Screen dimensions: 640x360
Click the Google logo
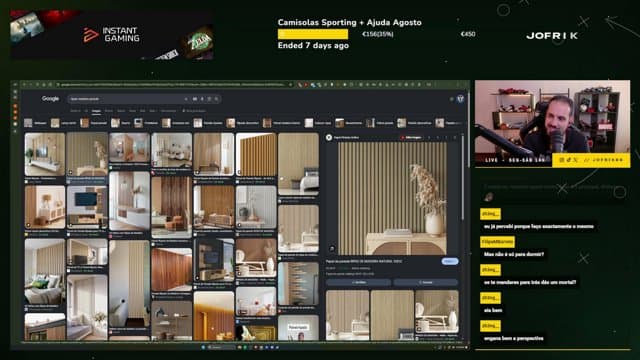click(x=50, y=98)
